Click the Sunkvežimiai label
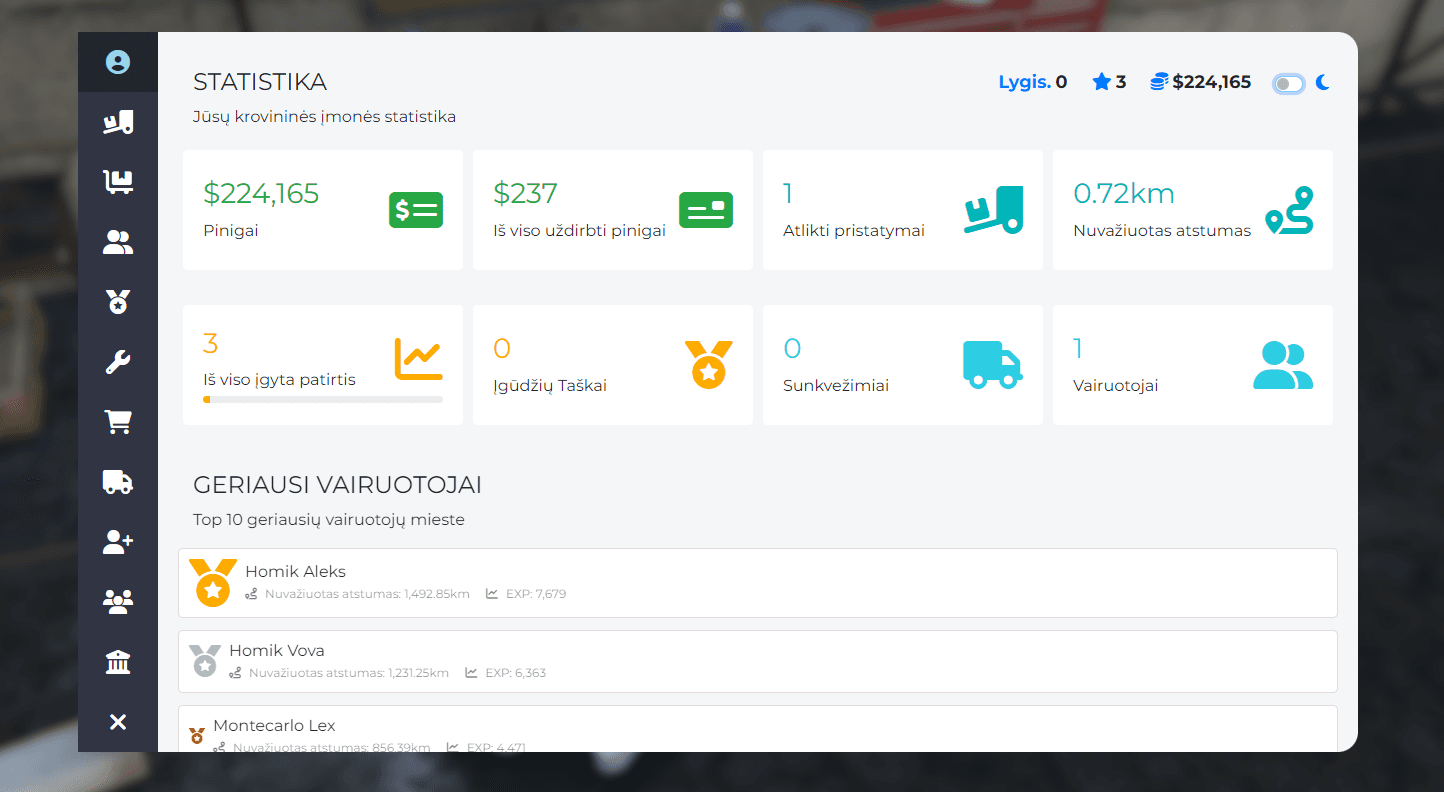Viewport: 1444px width, 792px height. click(837, 386)
